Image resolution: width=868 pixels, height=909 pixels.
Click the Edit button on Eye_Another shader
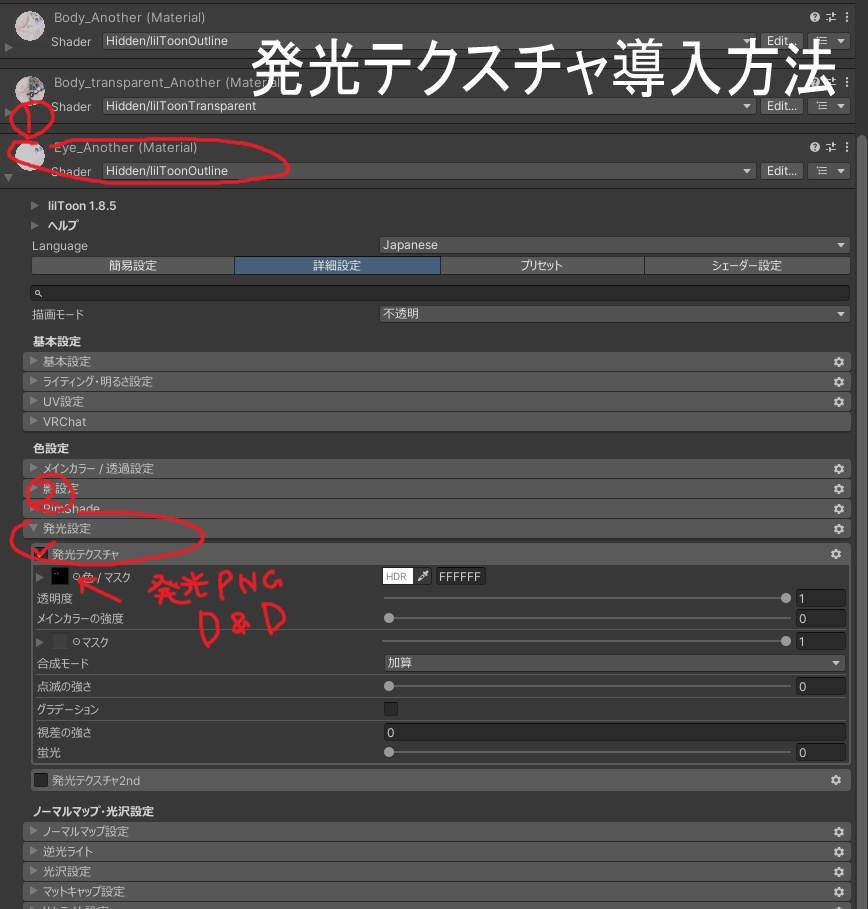click(782, 170)
